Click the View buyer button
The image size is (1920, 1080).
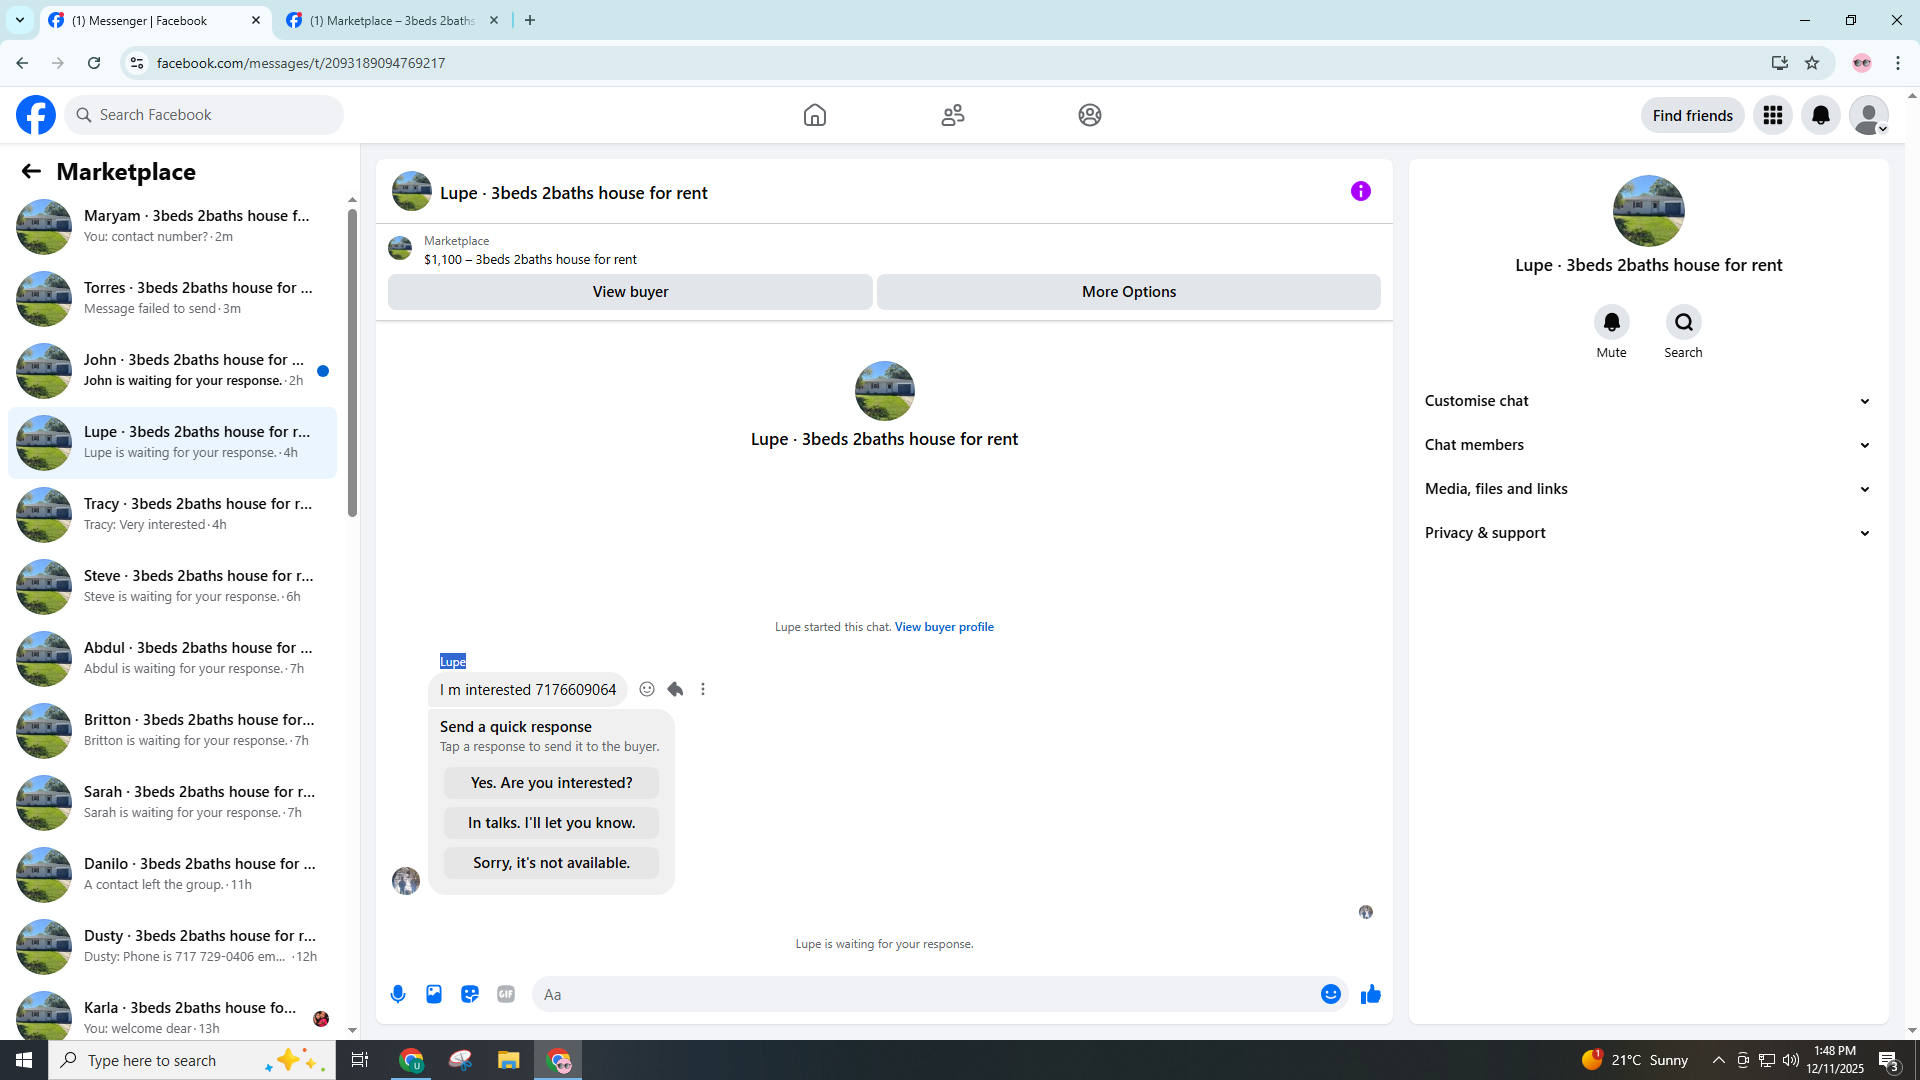pos(630,292)
